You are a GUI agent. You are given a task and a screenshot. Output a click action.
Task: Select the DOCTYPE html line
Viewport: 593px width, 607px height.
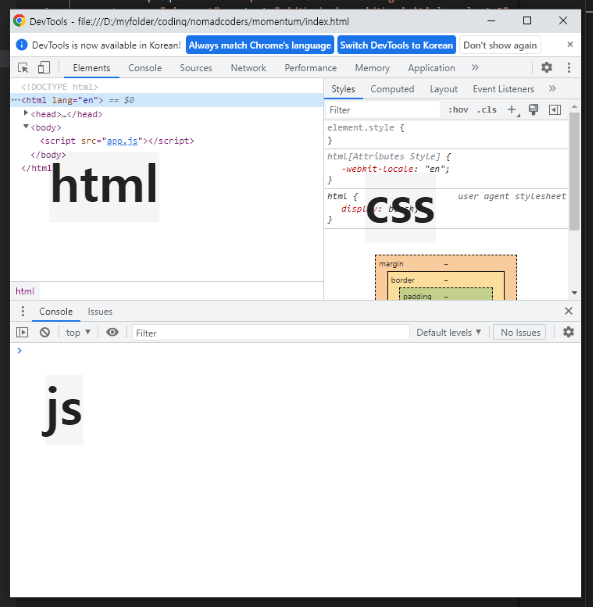[60, 87]
